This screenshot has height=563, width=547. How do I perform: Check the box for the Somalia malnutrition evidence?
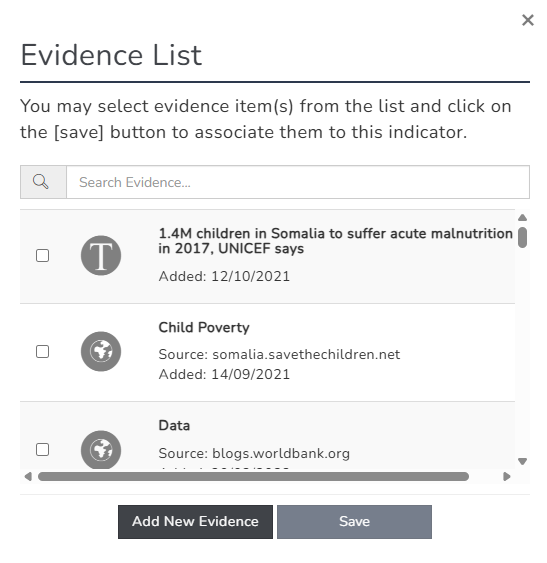coord(42,256)
